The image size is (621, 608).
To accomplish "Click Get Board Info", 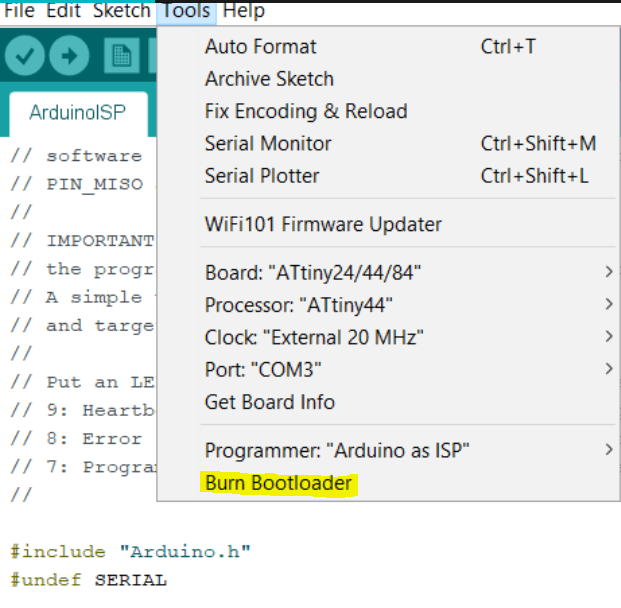I will 269,402.
